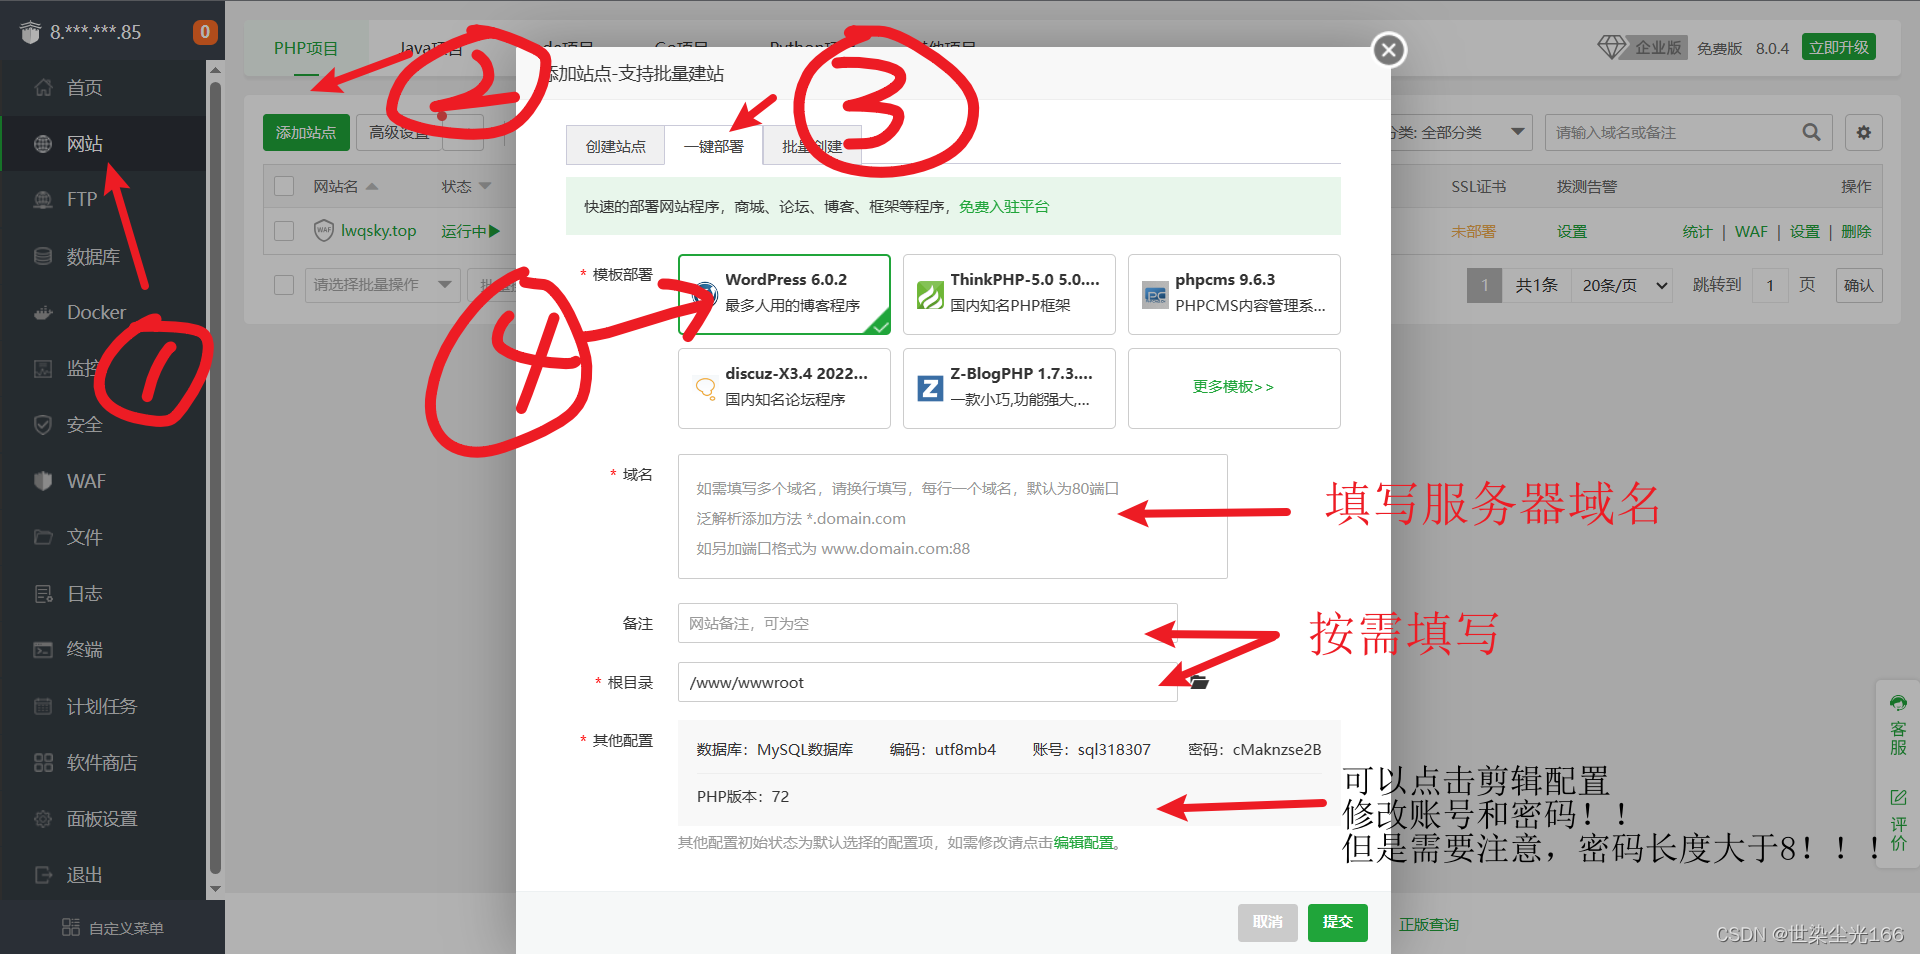Viewport: 1920px width, 954px height.
Task: Click the 跳转到 page number field
Action: (1770, 285)
